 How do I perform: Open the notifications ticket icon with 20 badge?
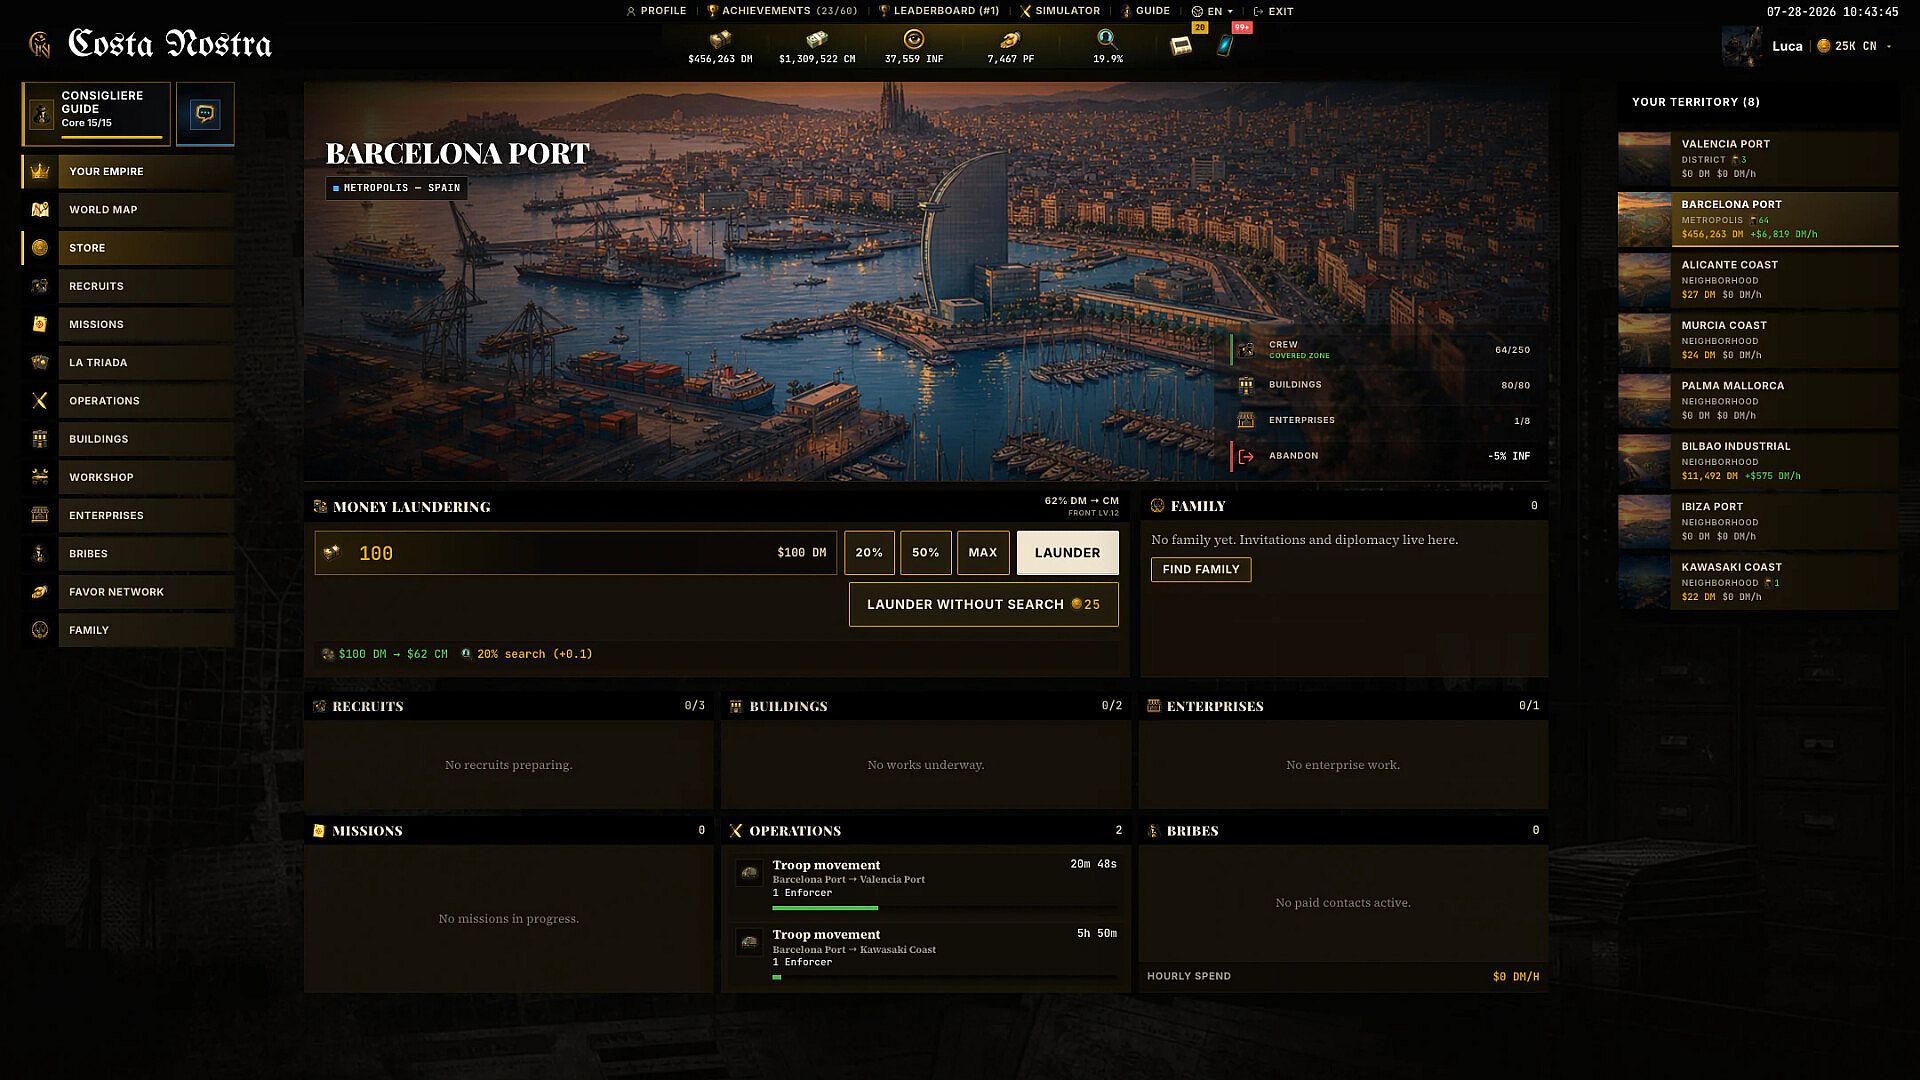coord(1181,45)
